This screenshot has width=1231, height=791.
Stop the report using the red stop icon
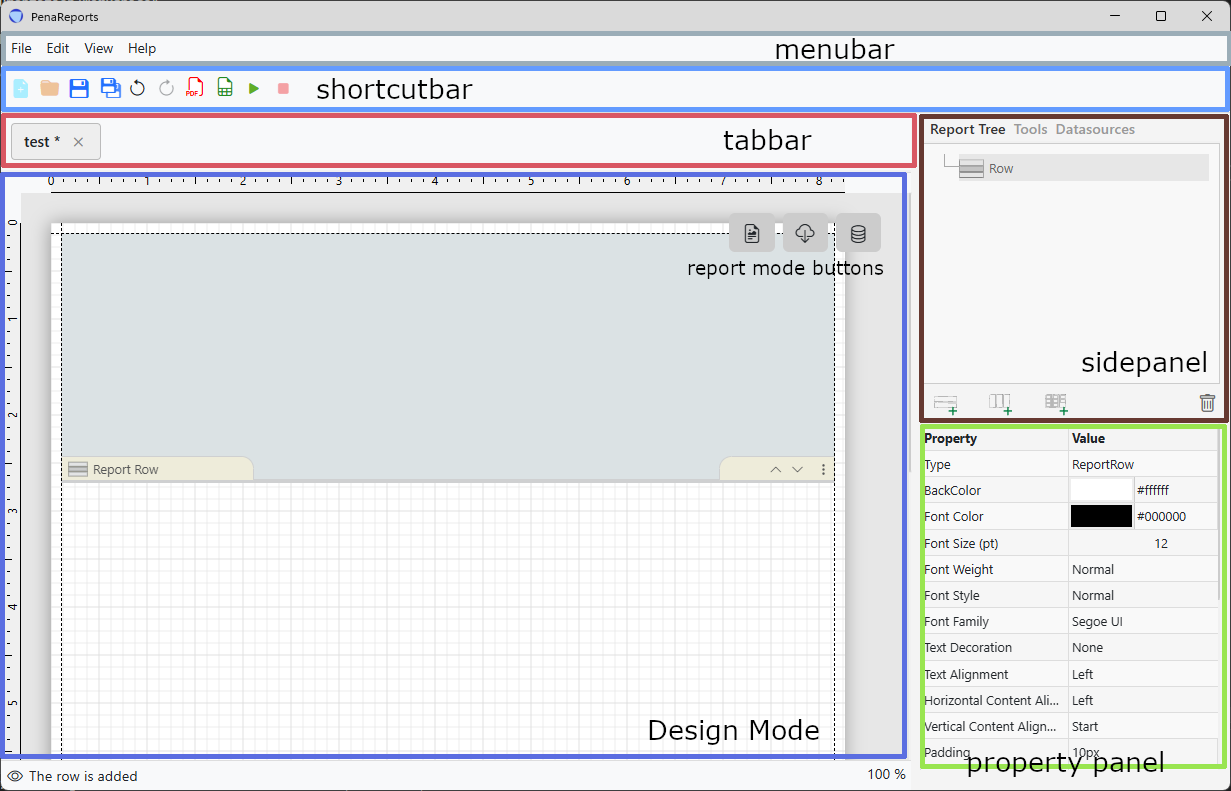pos(283,88)
